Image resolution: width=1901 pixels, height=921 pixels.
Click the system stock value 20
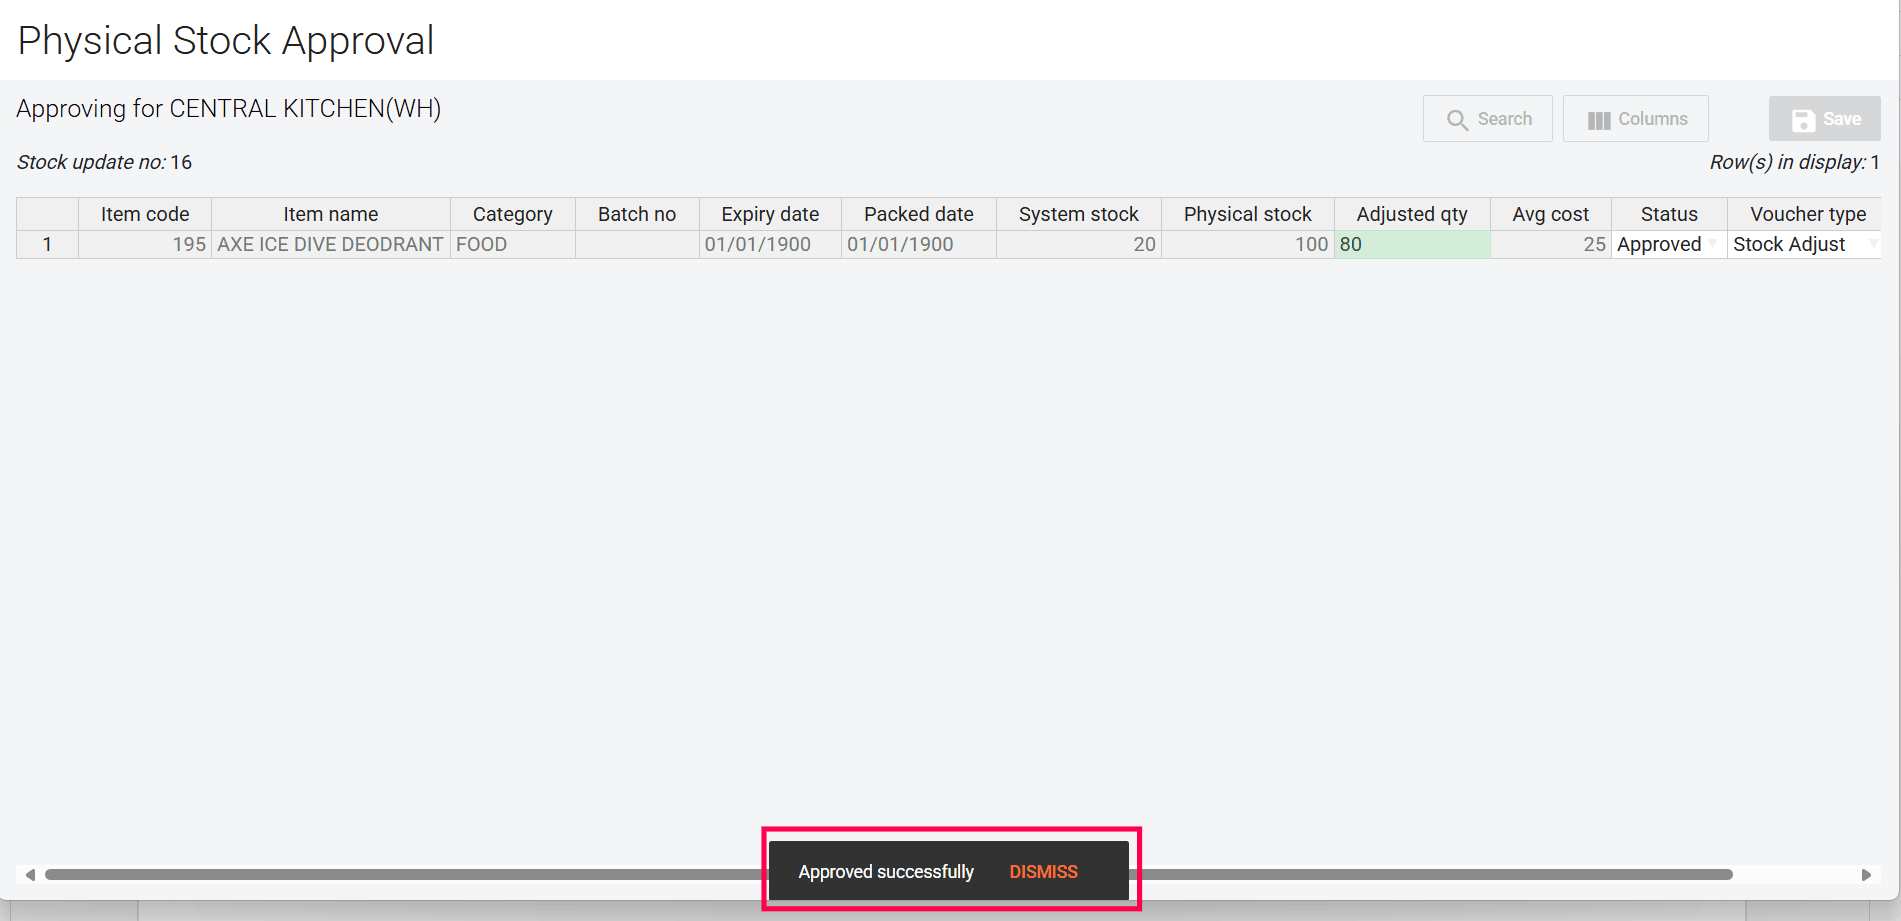click(1079, 245)
